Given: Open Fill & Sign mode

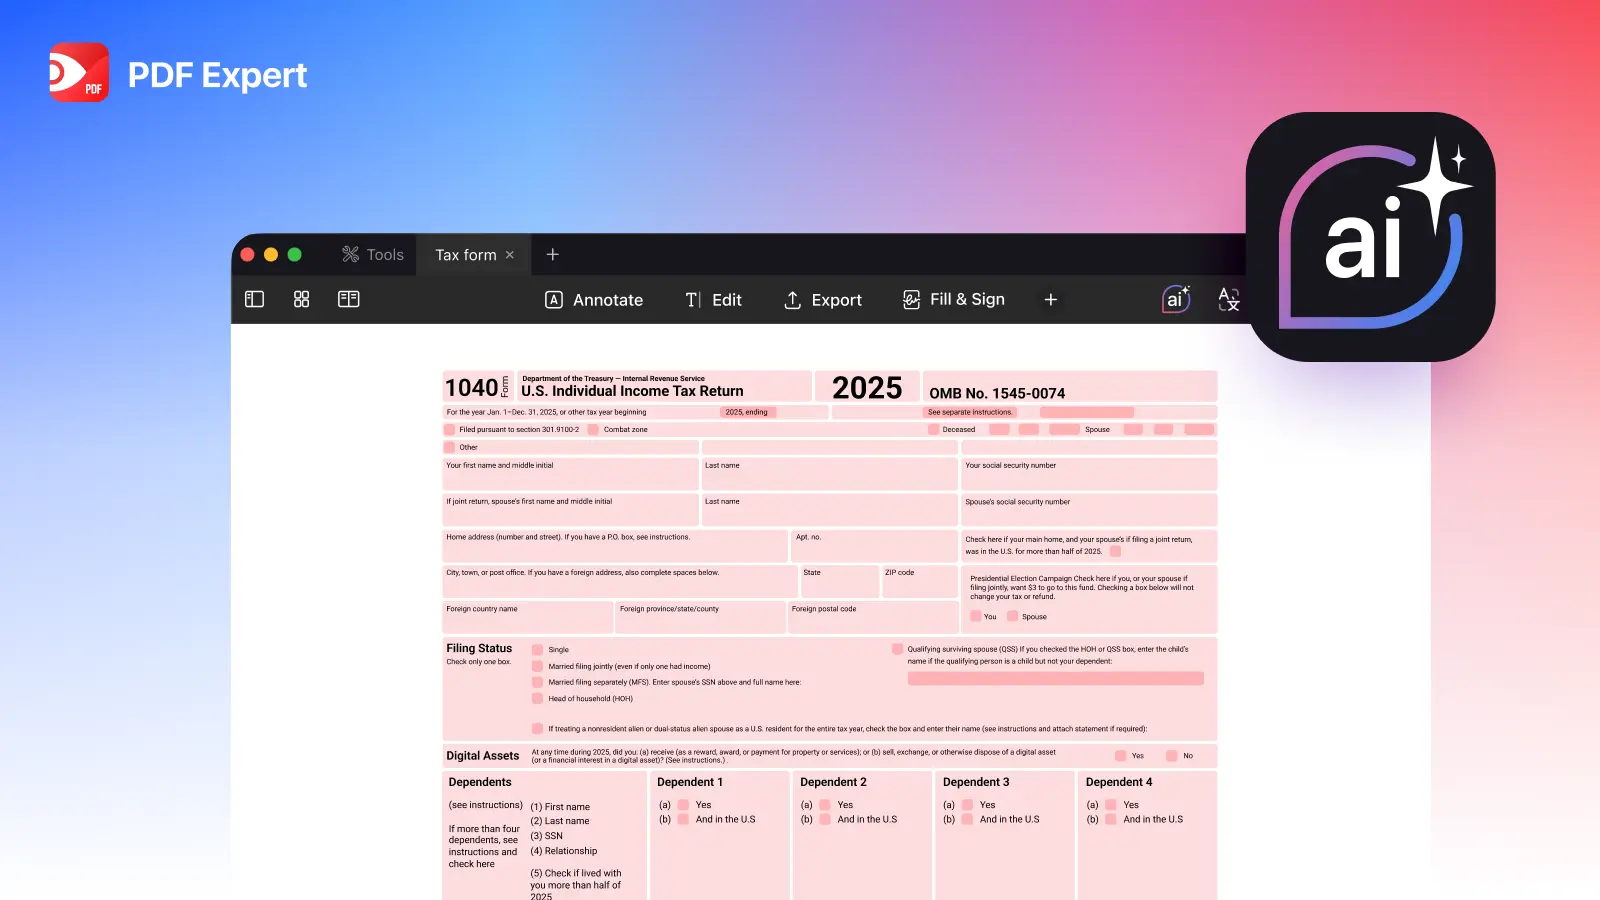Looking at the screenshot, I should pyautogui.click(x=954, y=300).
